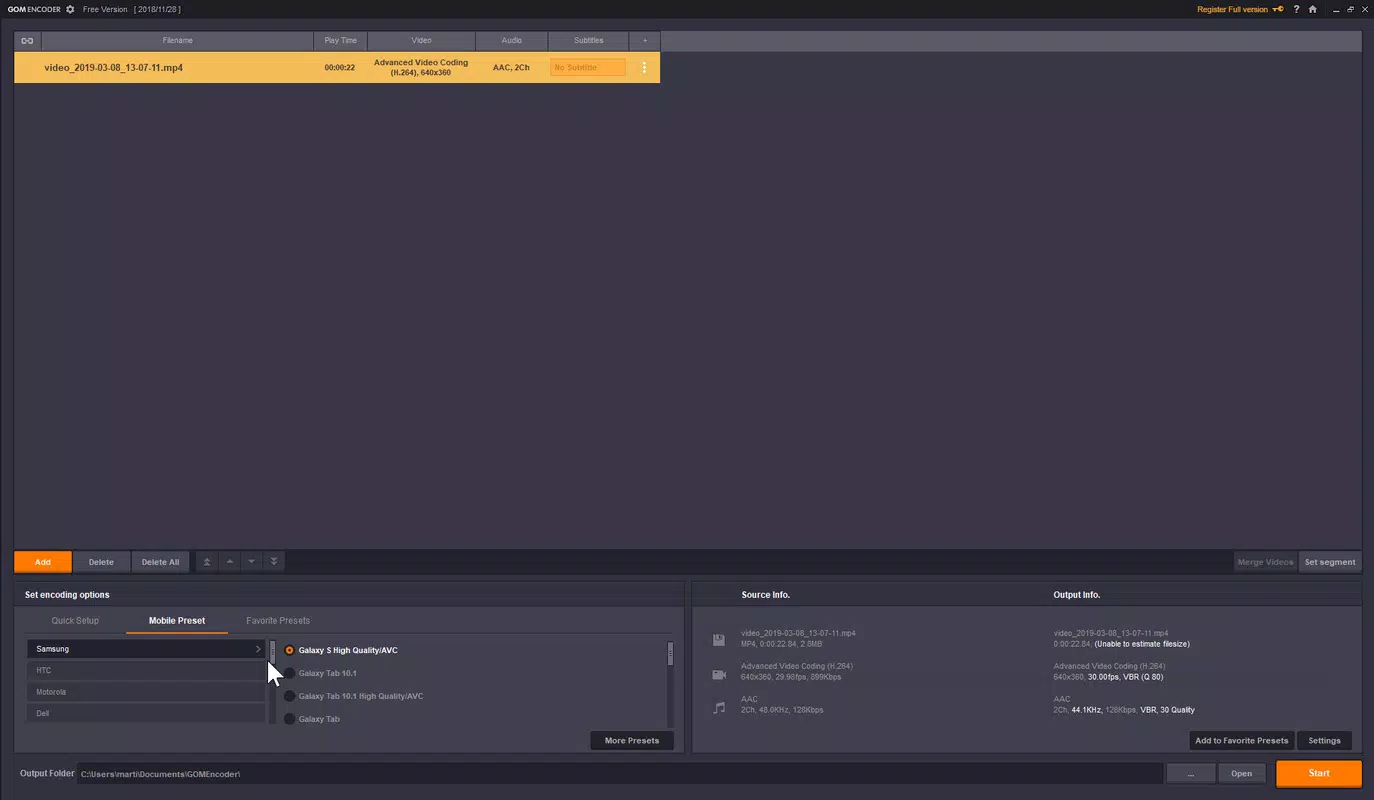
Task: Click the link icon in file list header
Action: point(27,41)
